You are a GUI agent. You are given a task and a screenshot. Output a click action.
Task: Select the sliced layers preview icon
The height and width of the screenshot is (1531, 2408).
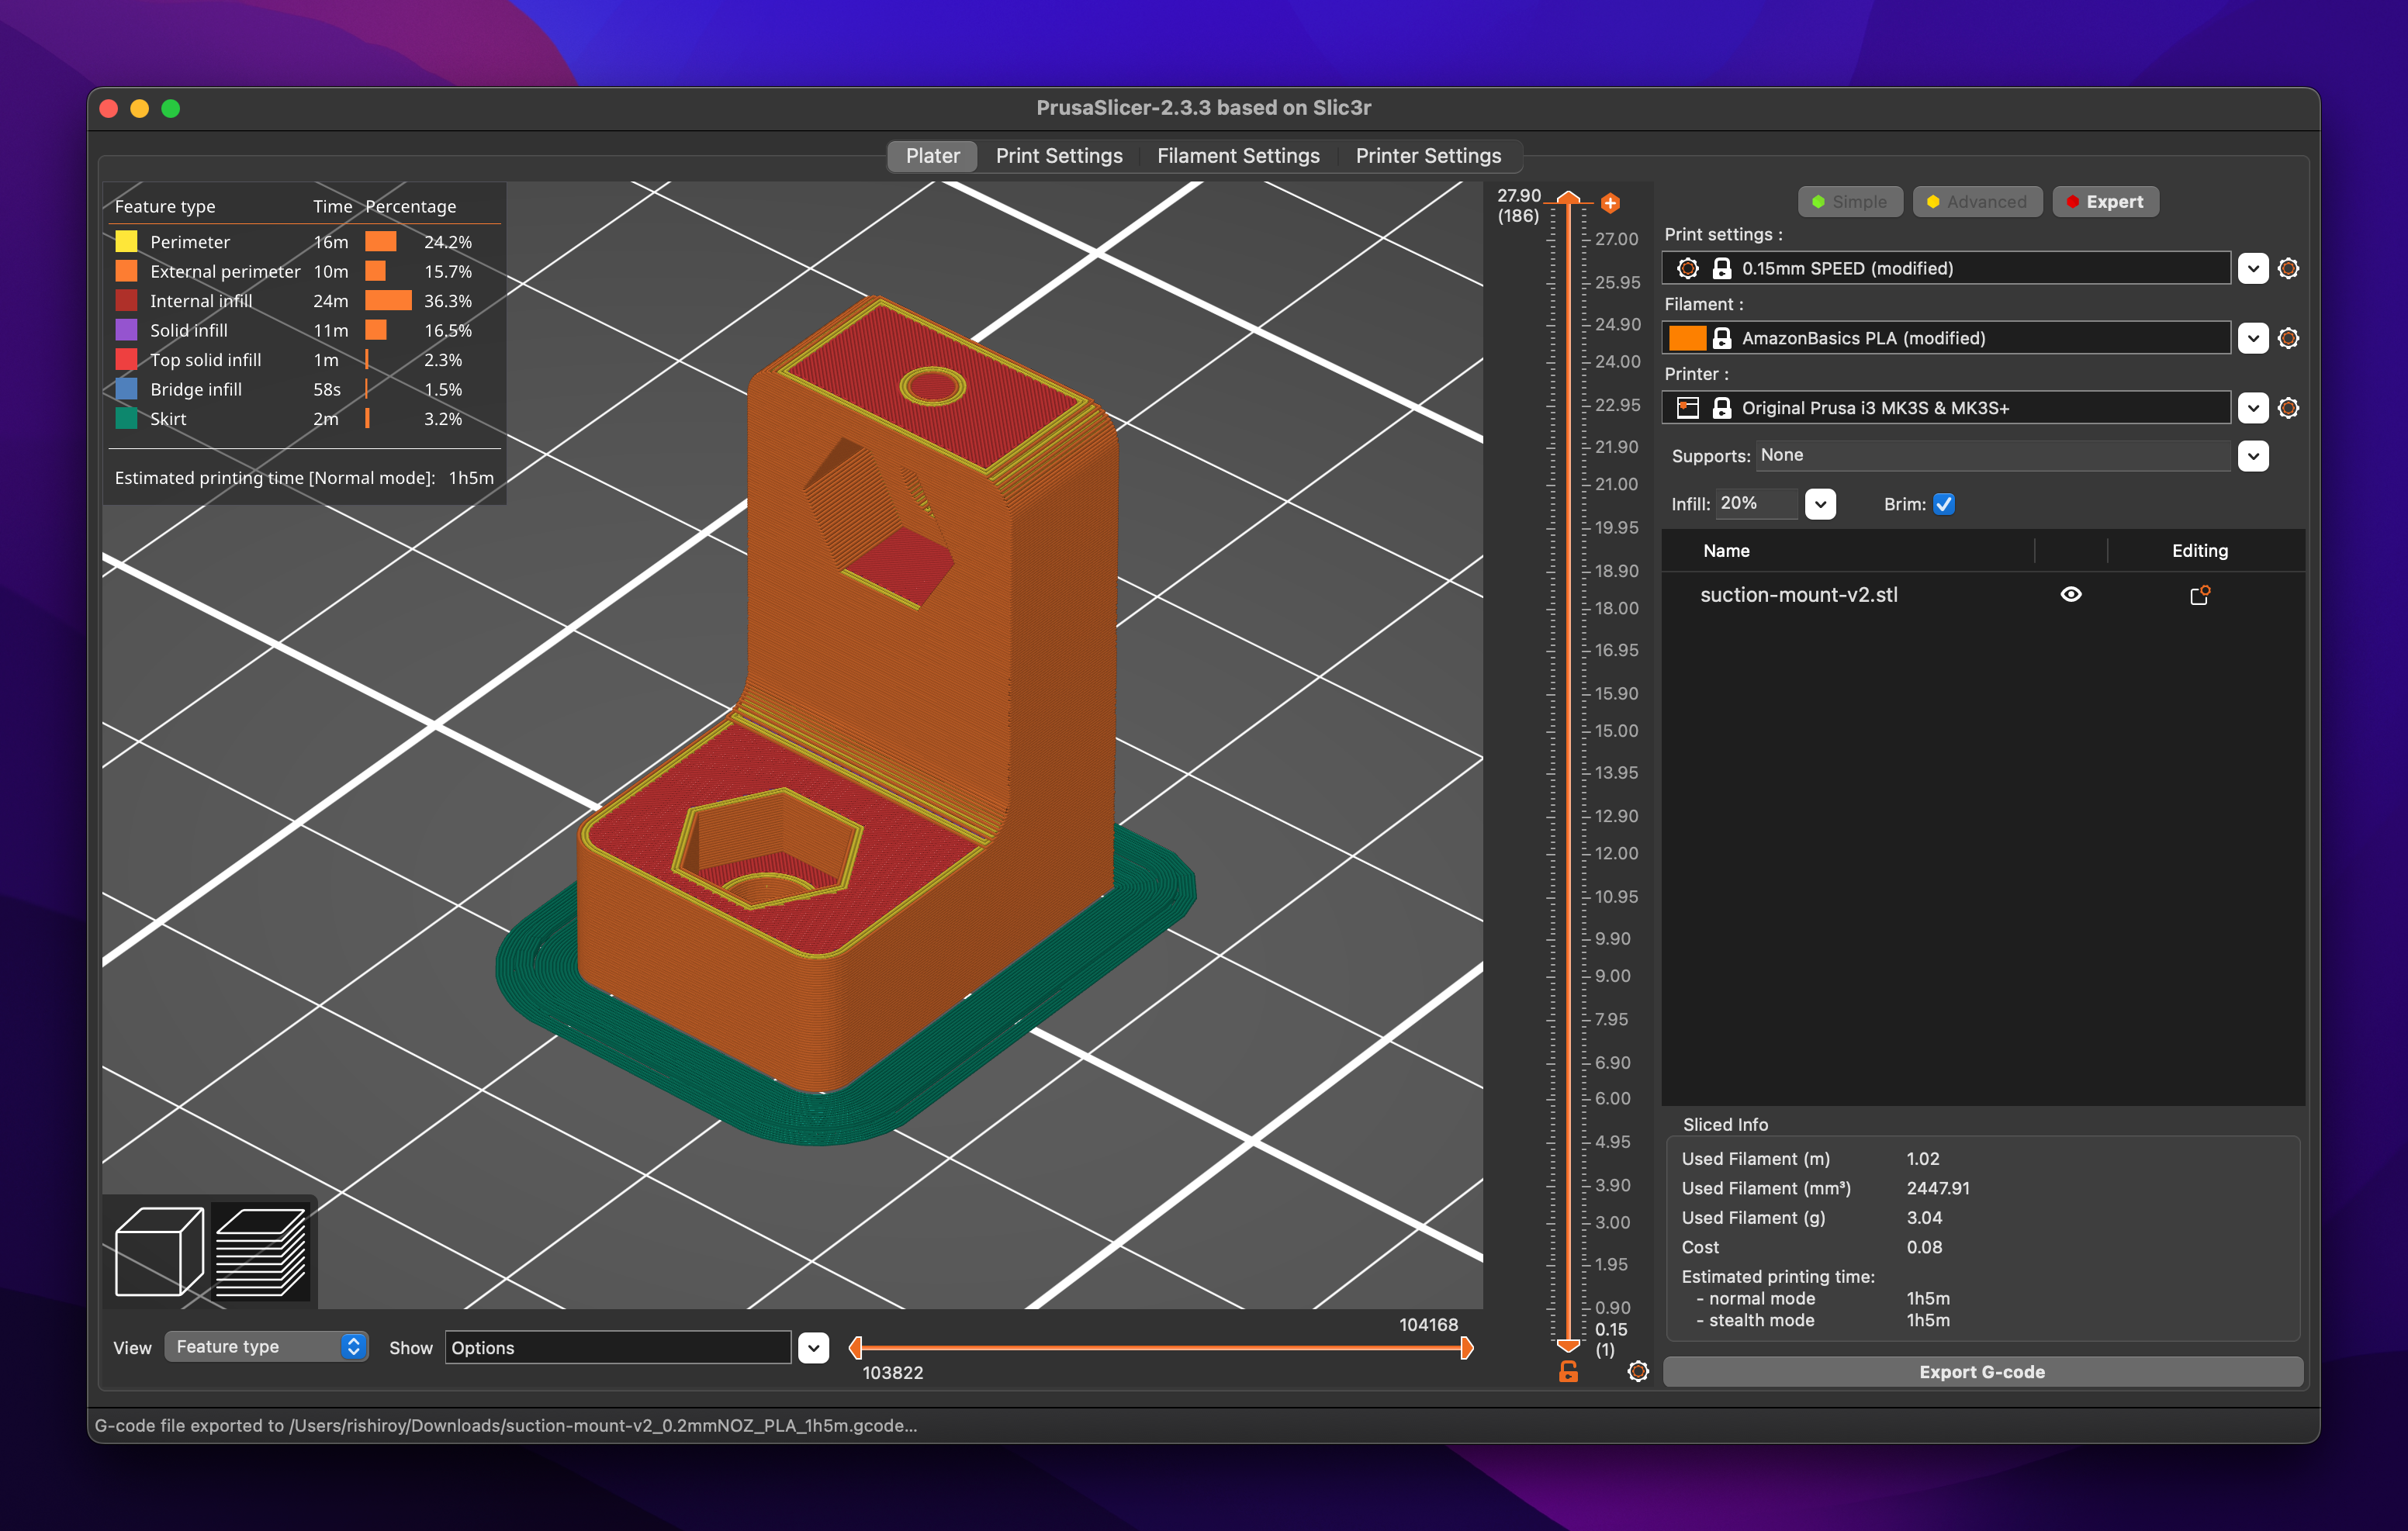[261, 1250]
